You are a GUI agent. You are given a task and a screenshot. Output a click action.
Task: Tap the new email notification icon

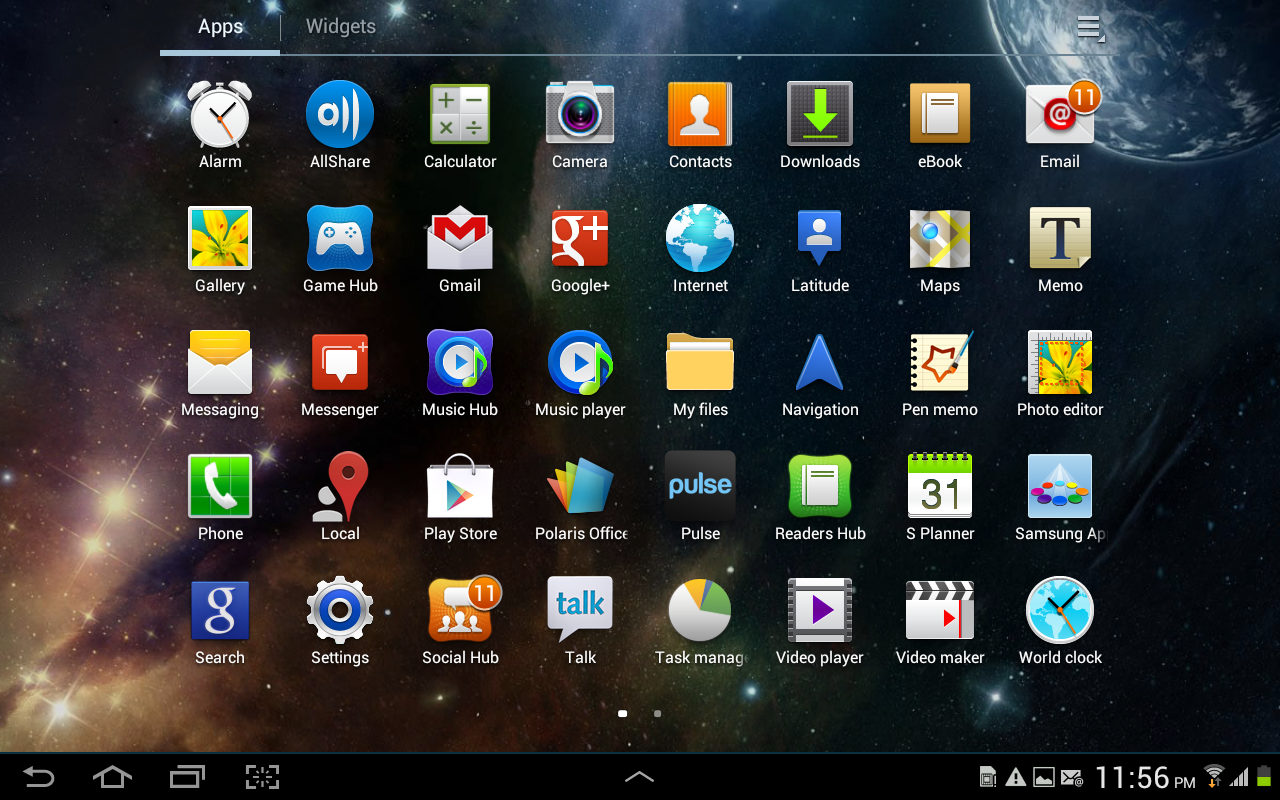click(1072, 777)
